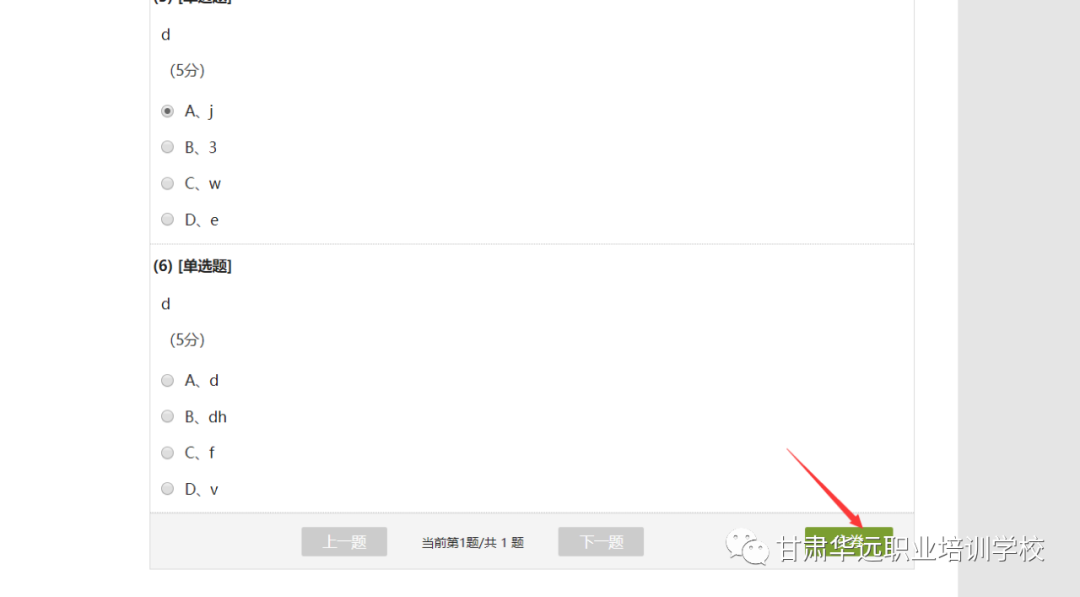Image resolution: width=1080 pixels, height=597 pixels.
Task: Select radio option A 'd' in question six
Action: [167, 380]
